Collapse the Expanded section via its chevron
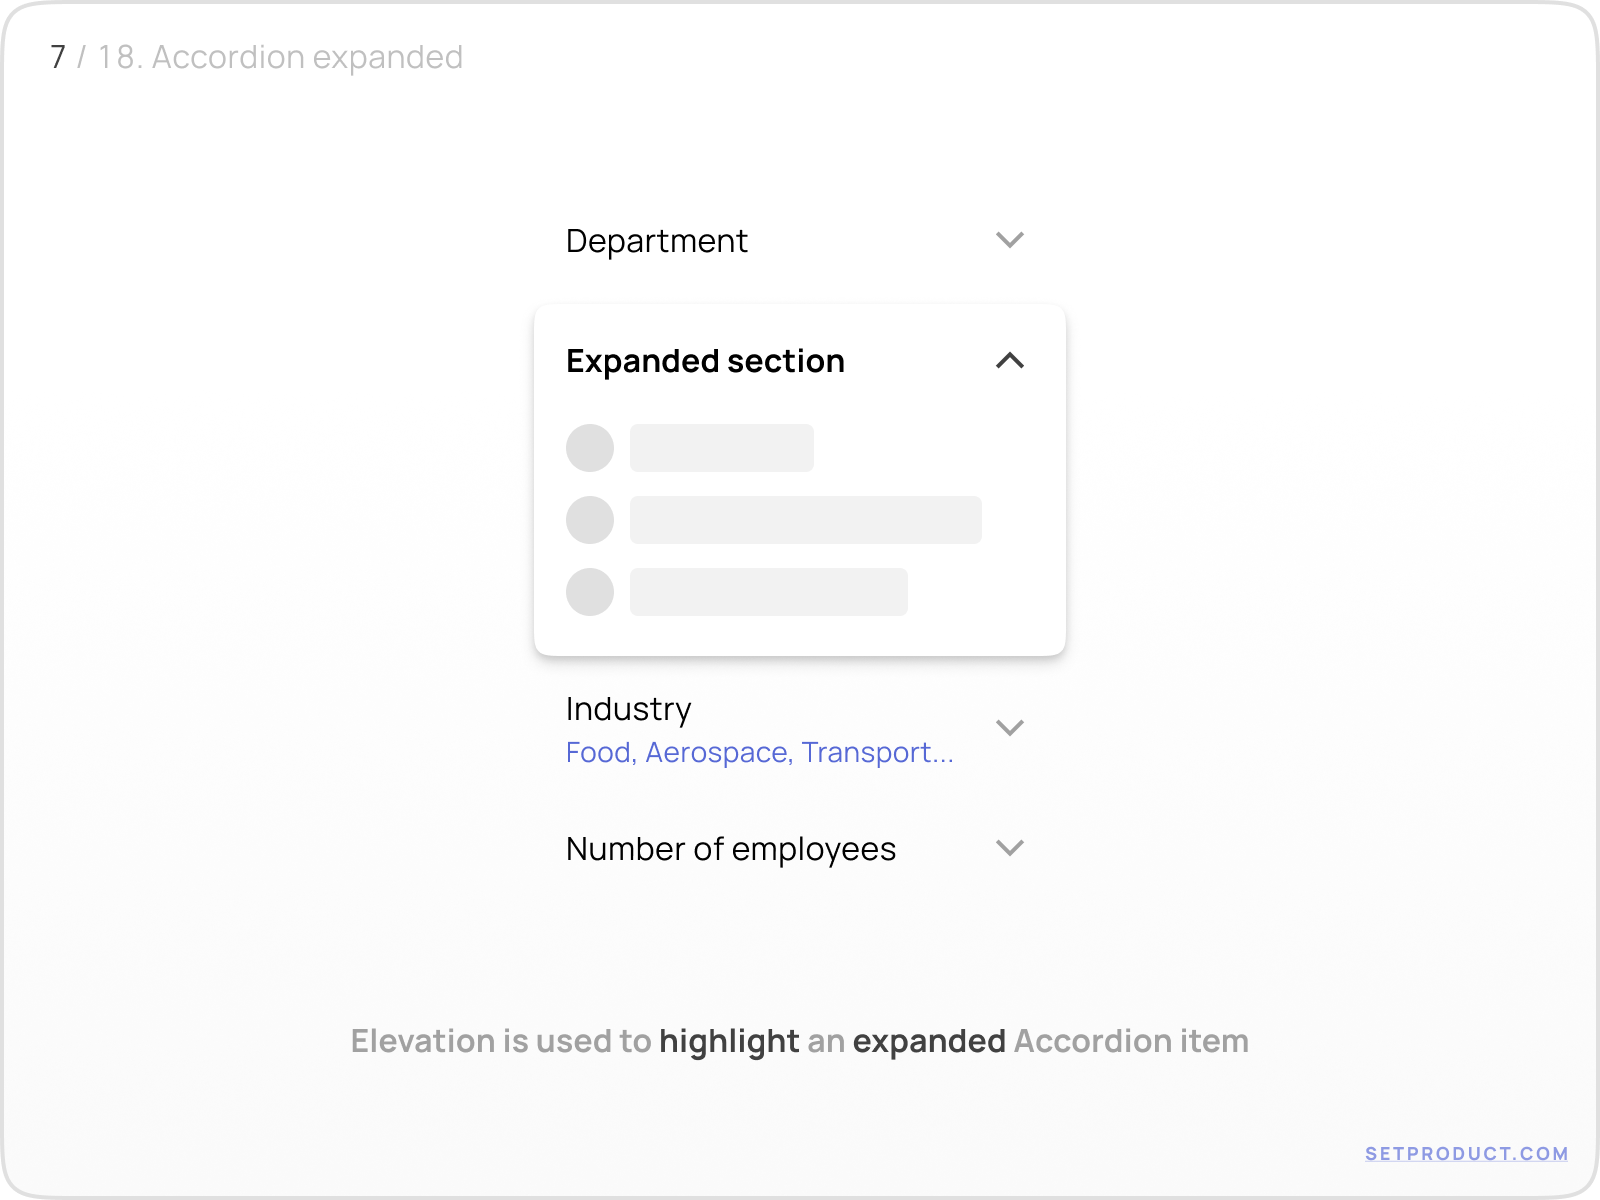 coord(1011,360)
